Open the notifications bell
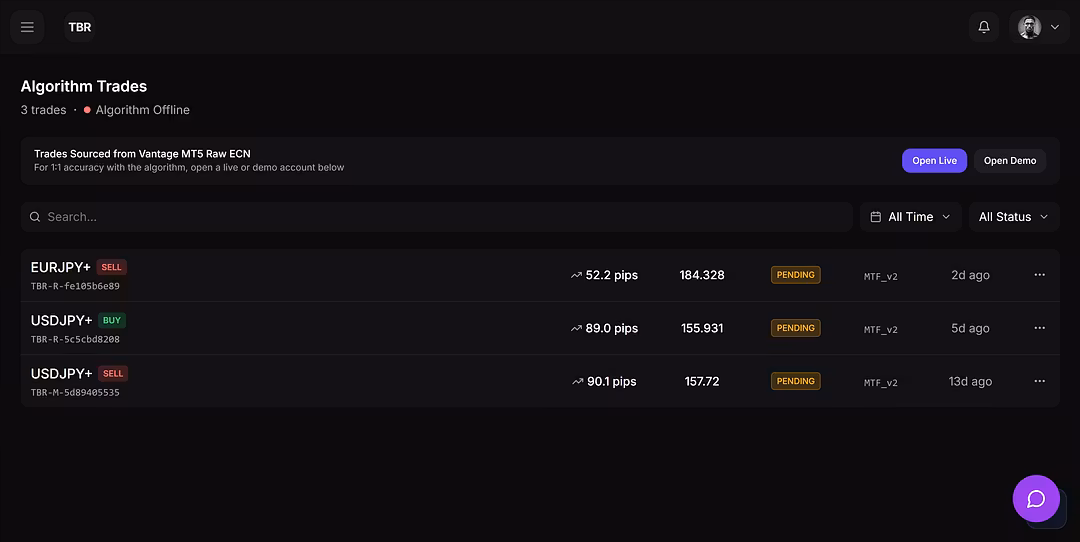The height and width of the screenshot is (542, 1080). coord(983,27)
